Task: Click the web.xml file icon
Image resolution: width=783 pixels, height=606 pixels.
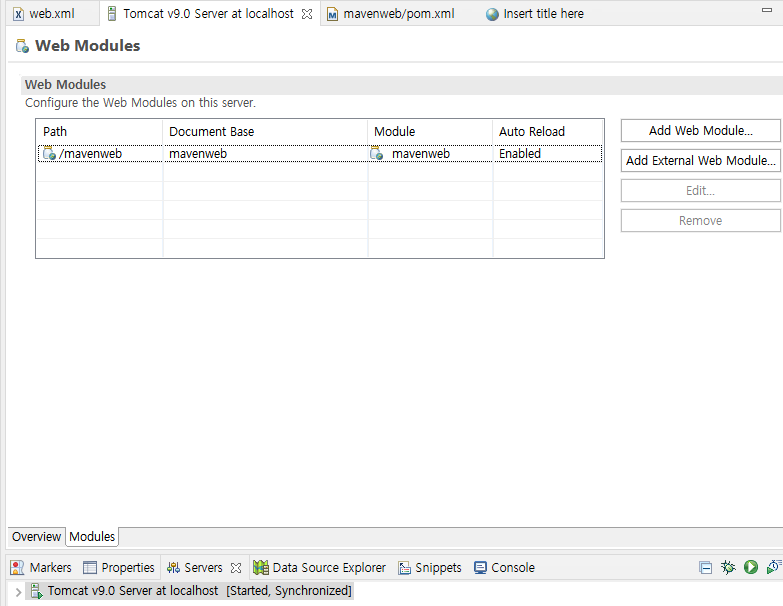Action: point(18,14)
